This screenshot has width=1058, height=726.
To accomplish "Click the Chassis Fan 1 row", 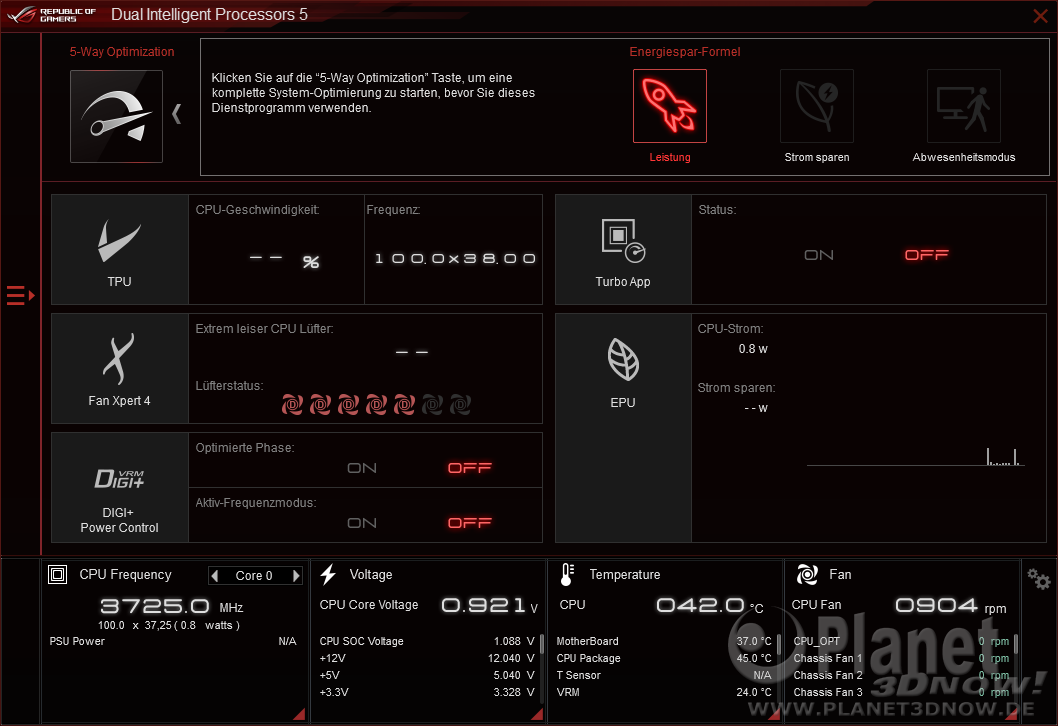I will pyautogui.click(x=901, y=658).
